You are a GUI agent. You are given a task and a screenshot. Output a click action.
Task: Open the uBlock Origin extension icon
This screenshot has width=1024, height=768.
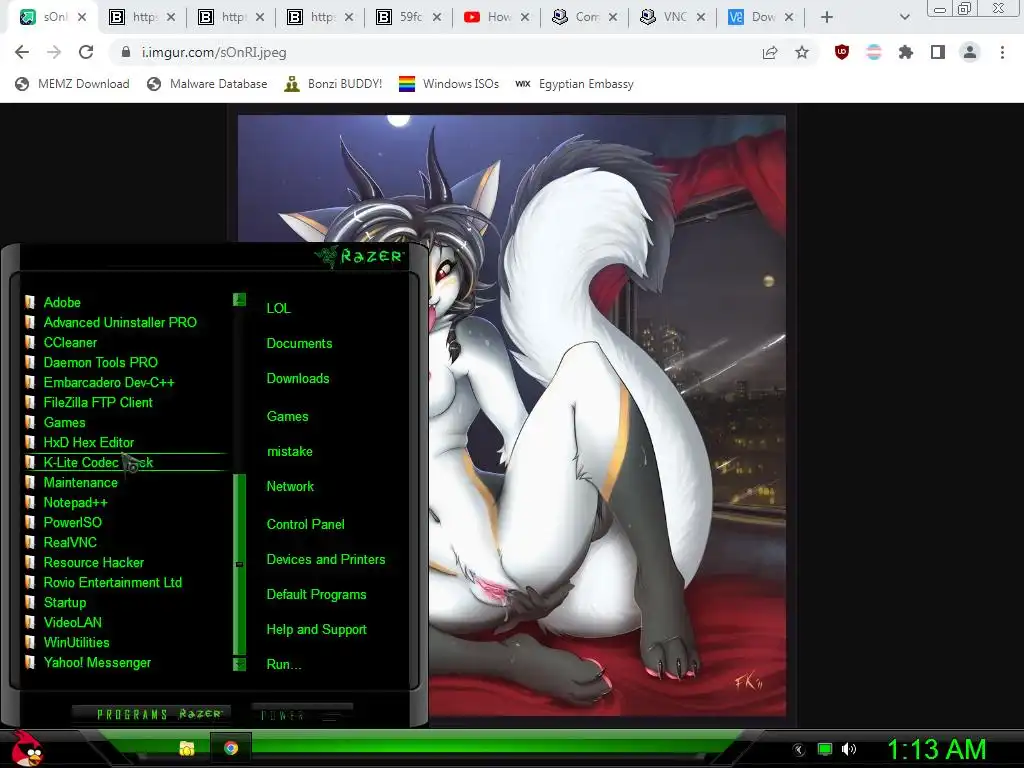point(842,52)
